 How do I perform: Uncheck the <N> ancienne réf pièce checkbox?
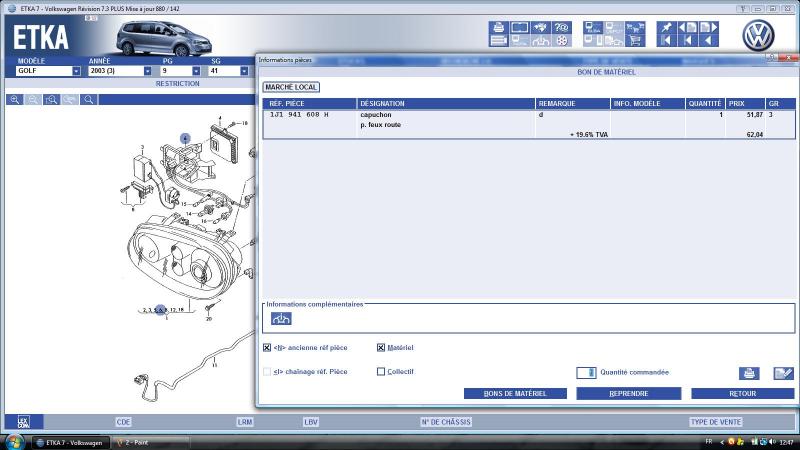coord(267,347)
